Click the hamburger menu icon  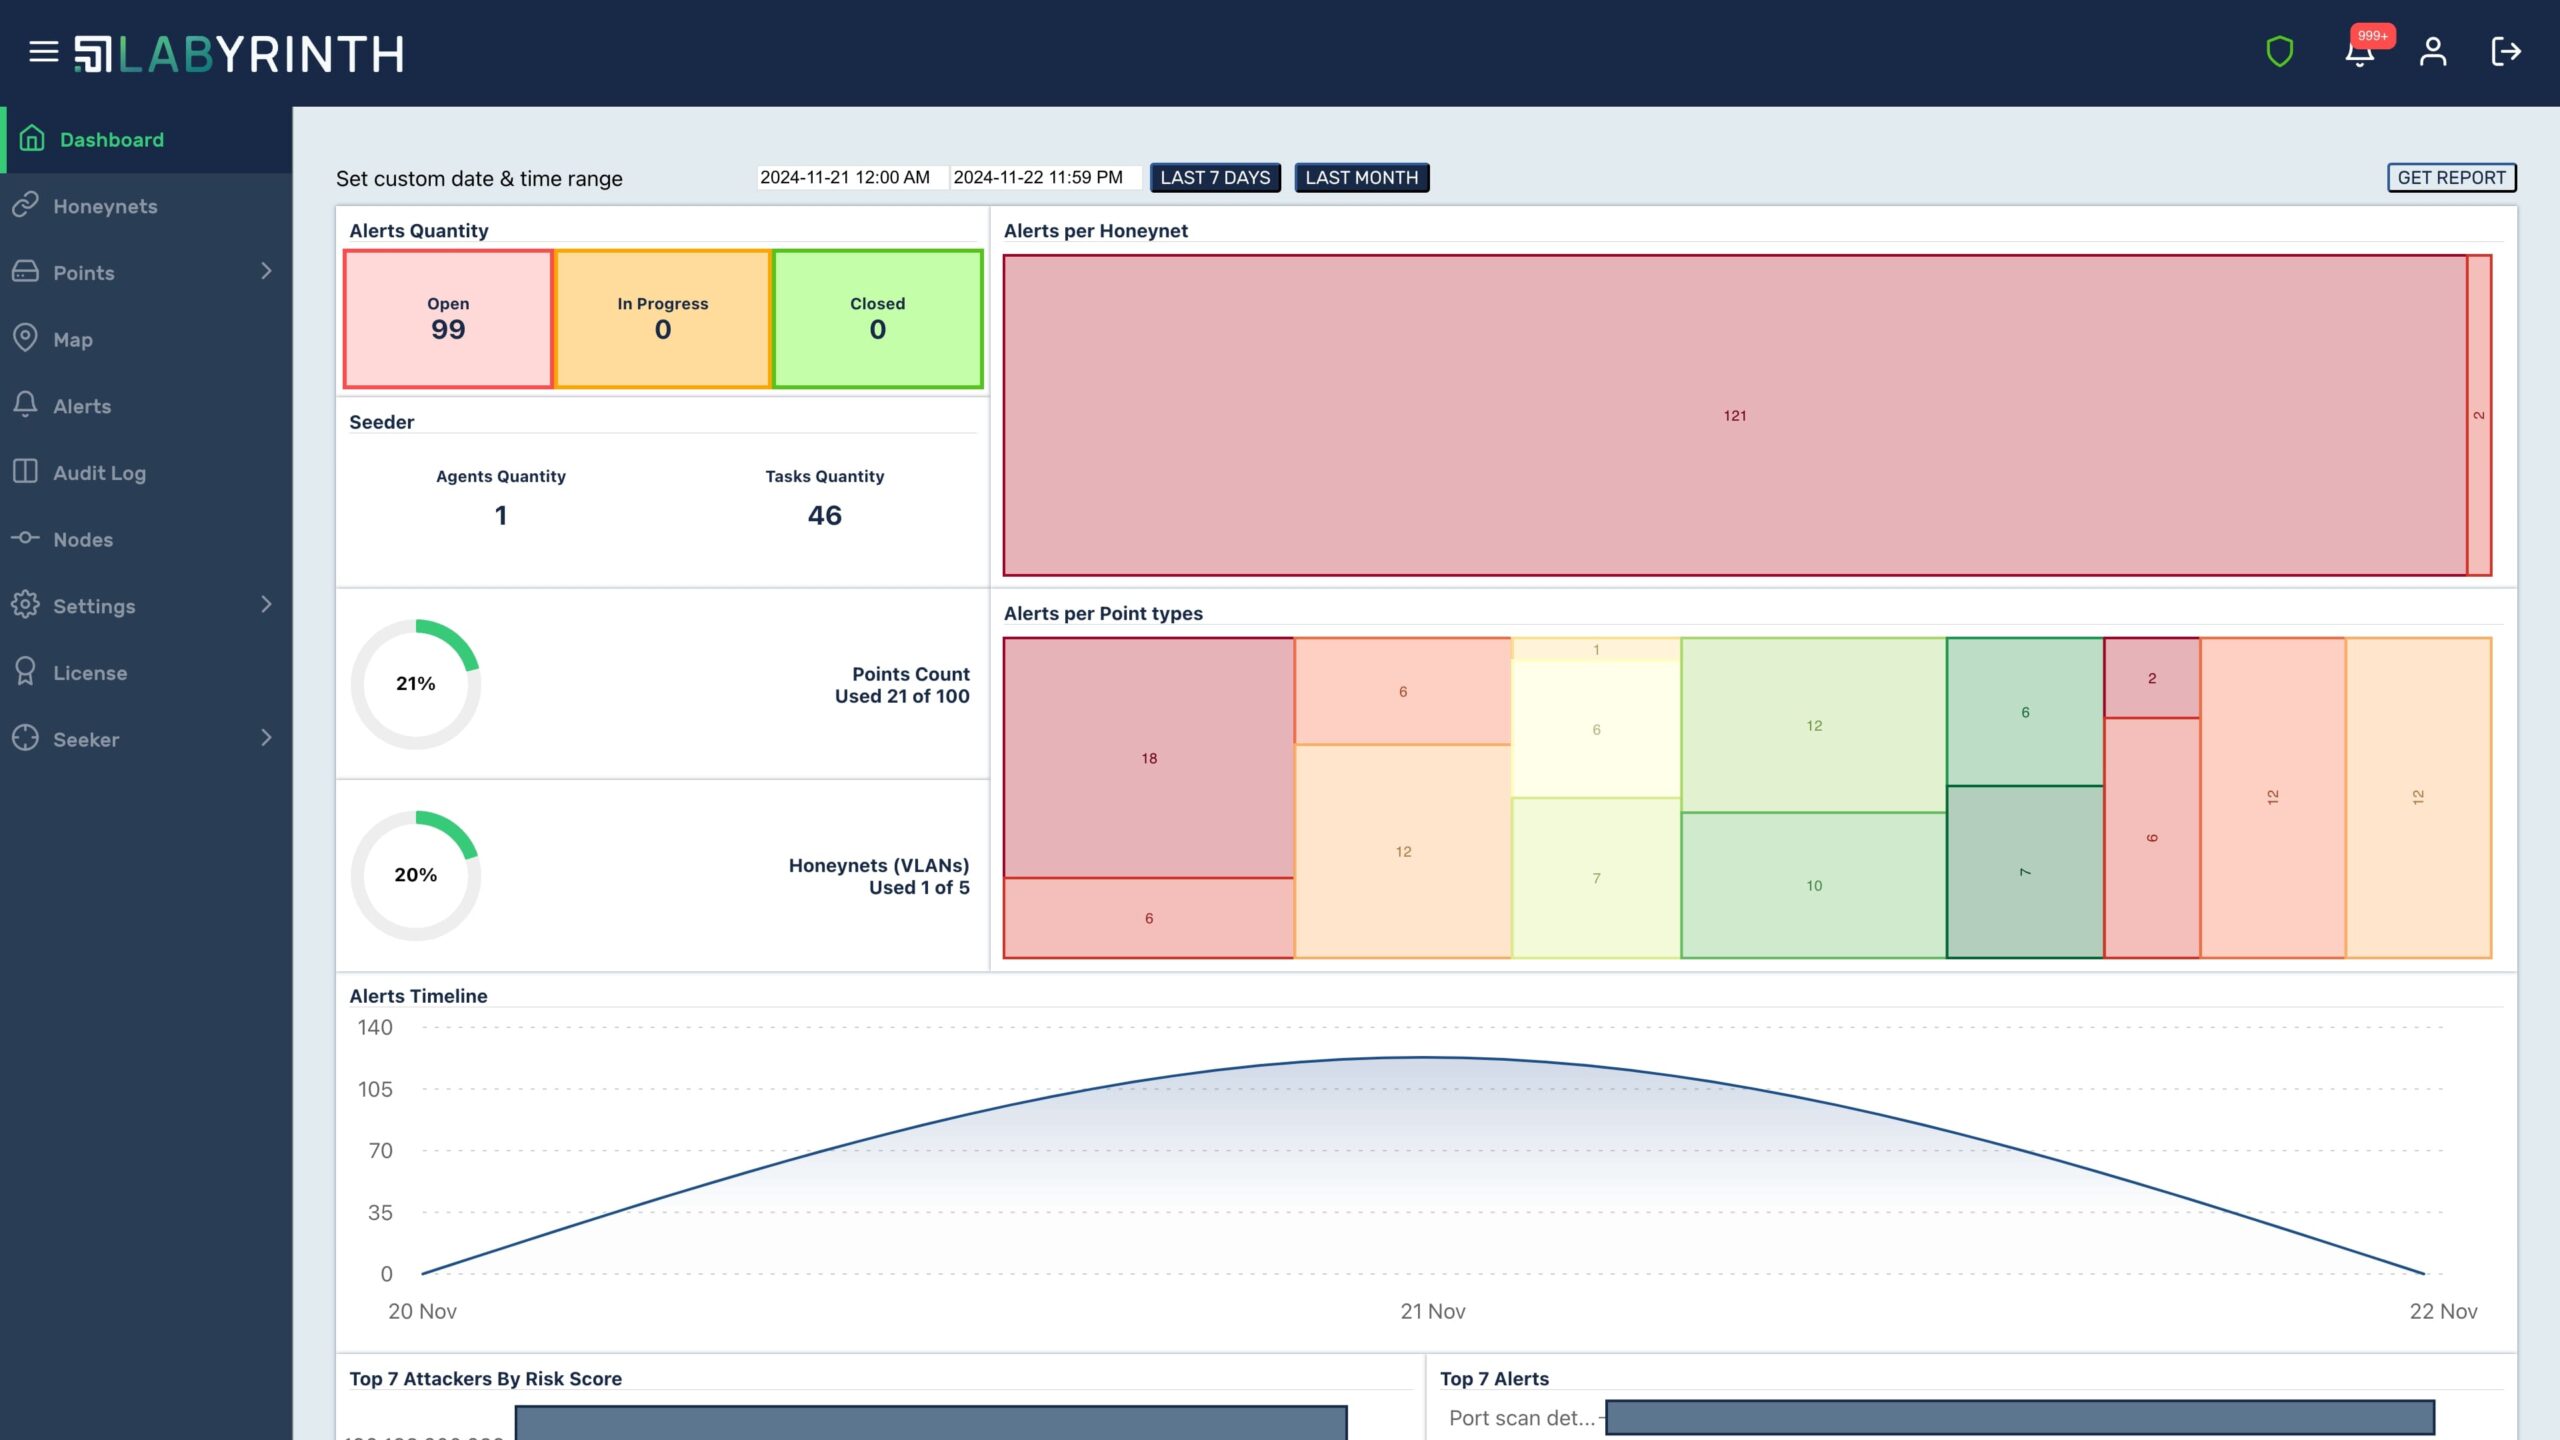tap(43, 52)
